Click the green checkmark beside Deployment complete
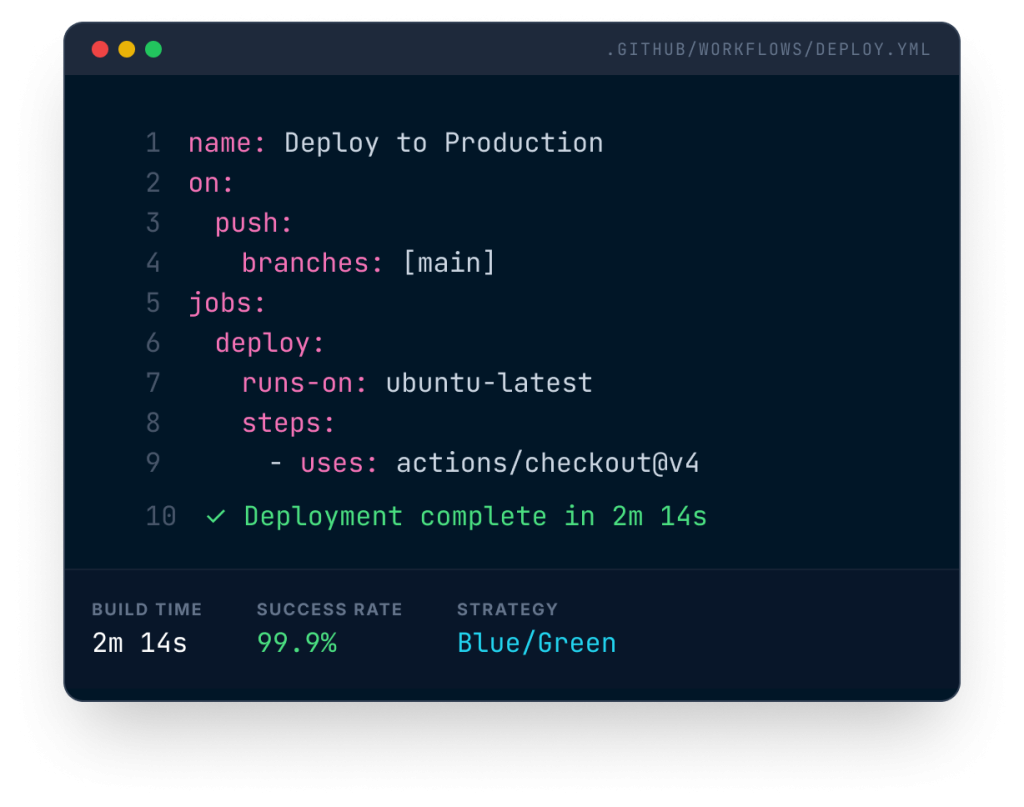The width and height of the screenshot is (1024, 807). point(215,517)
